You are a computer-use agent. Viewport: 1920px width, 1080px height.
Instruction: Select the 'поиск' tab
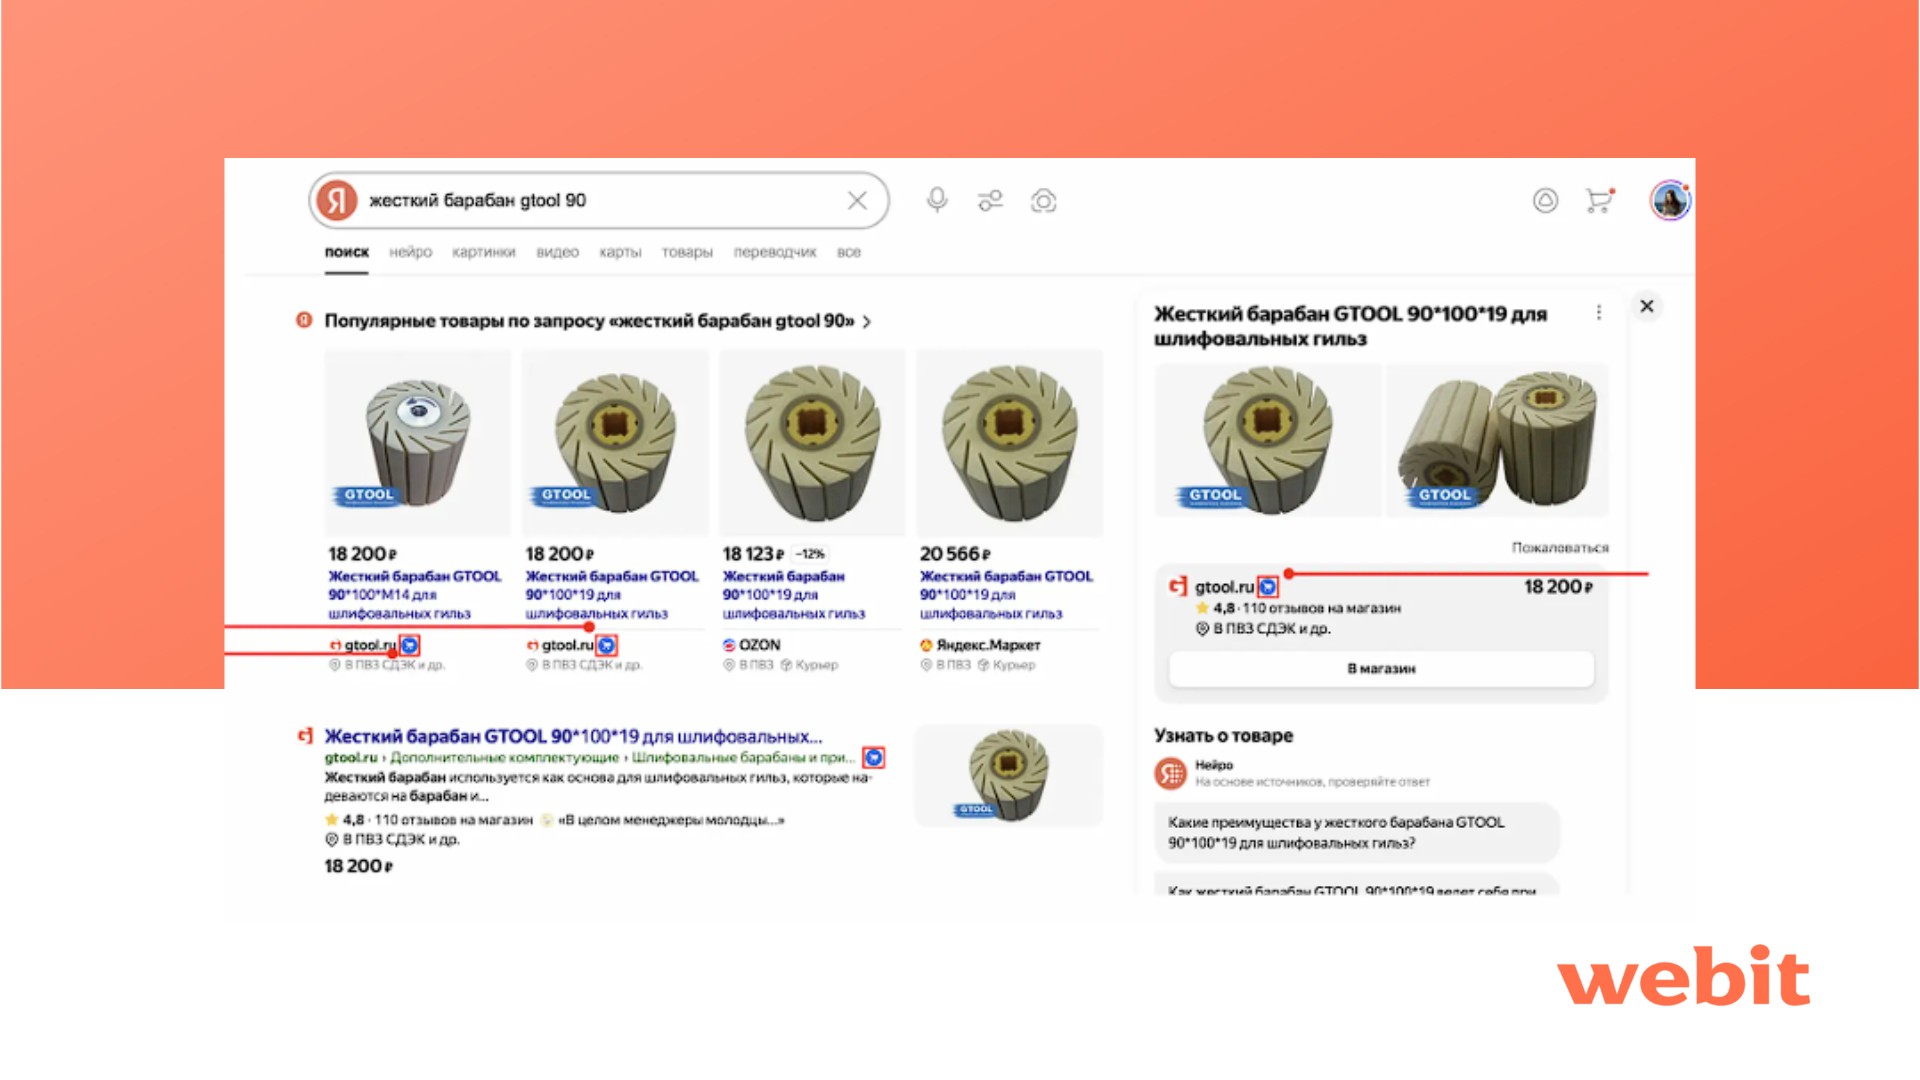coord(346,252)
